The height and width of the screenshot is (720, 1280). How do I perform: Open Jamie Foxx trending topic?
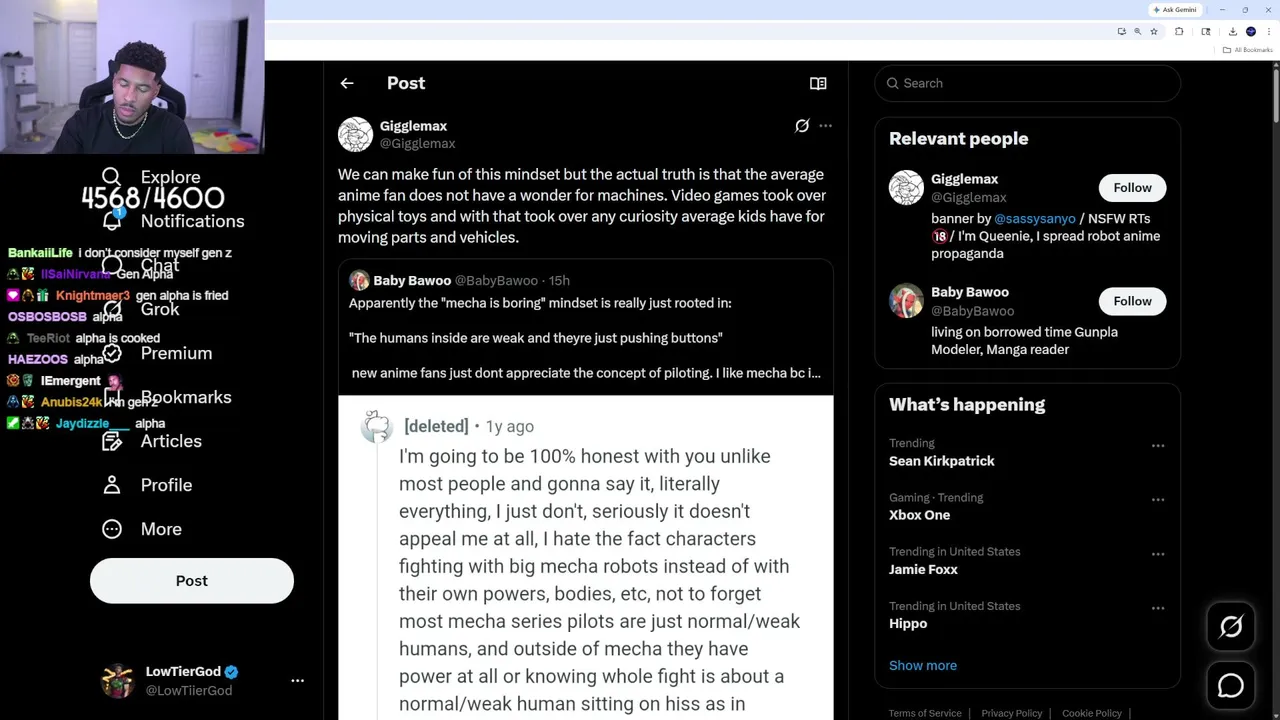[x=923, y=569]
